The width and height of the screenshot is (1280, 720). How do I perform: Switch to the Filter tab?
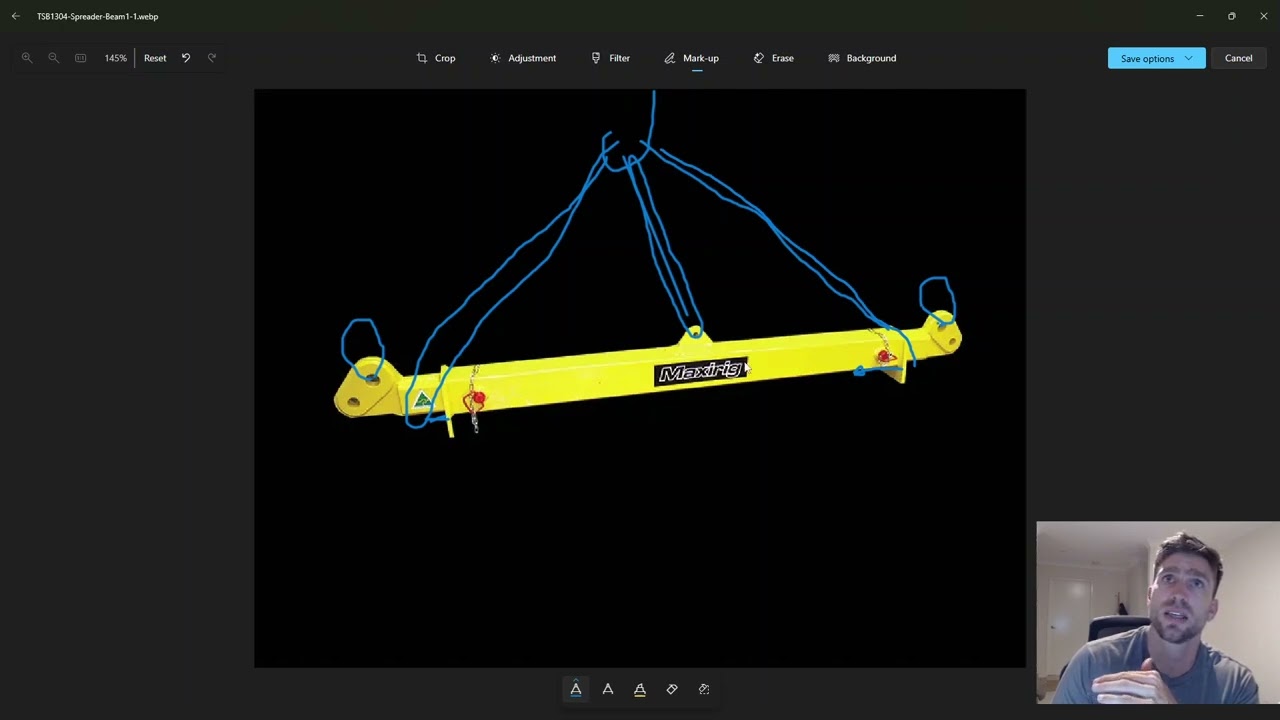pos(610,58)
